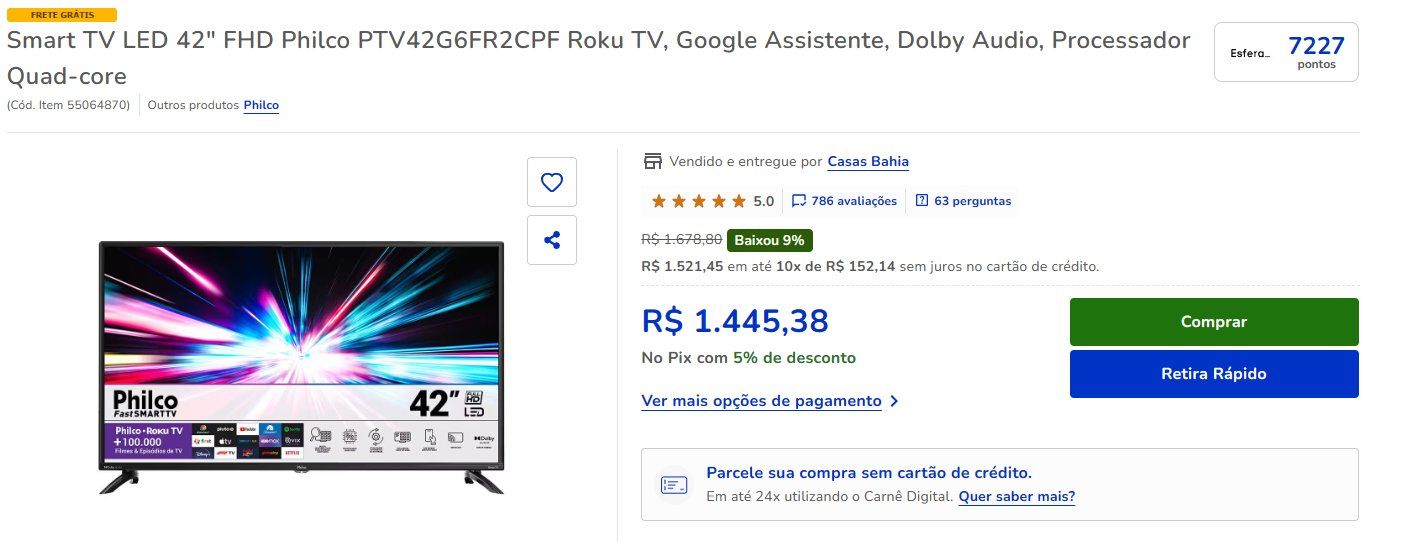1407x542 pixels.
Task: Click the Frete Grátis yellow tag
Action: pyautogui.click(x=62, y=15)
